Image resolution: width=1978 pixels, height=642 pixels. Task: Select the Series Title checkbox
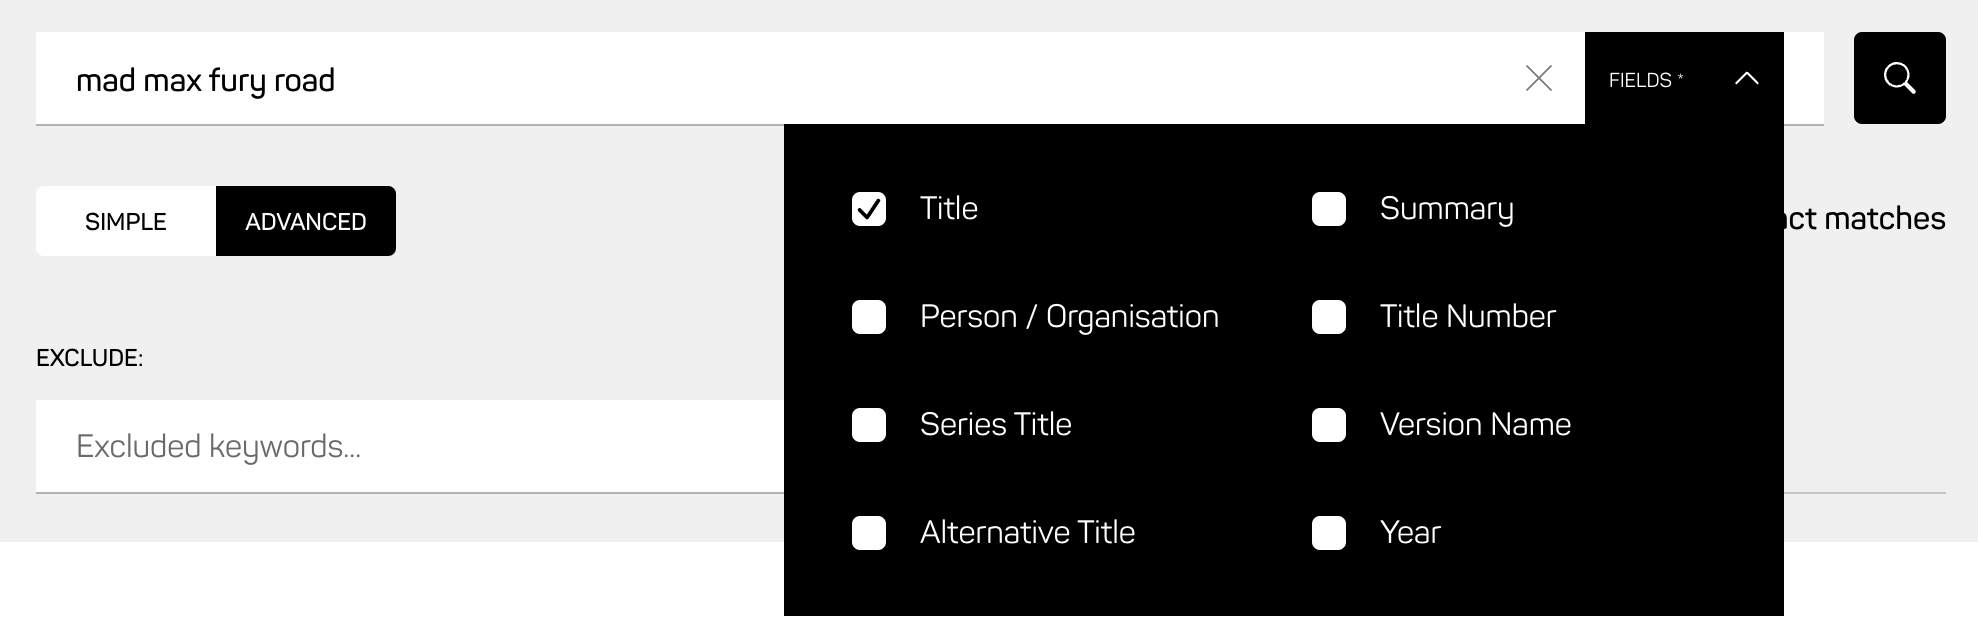869,425
